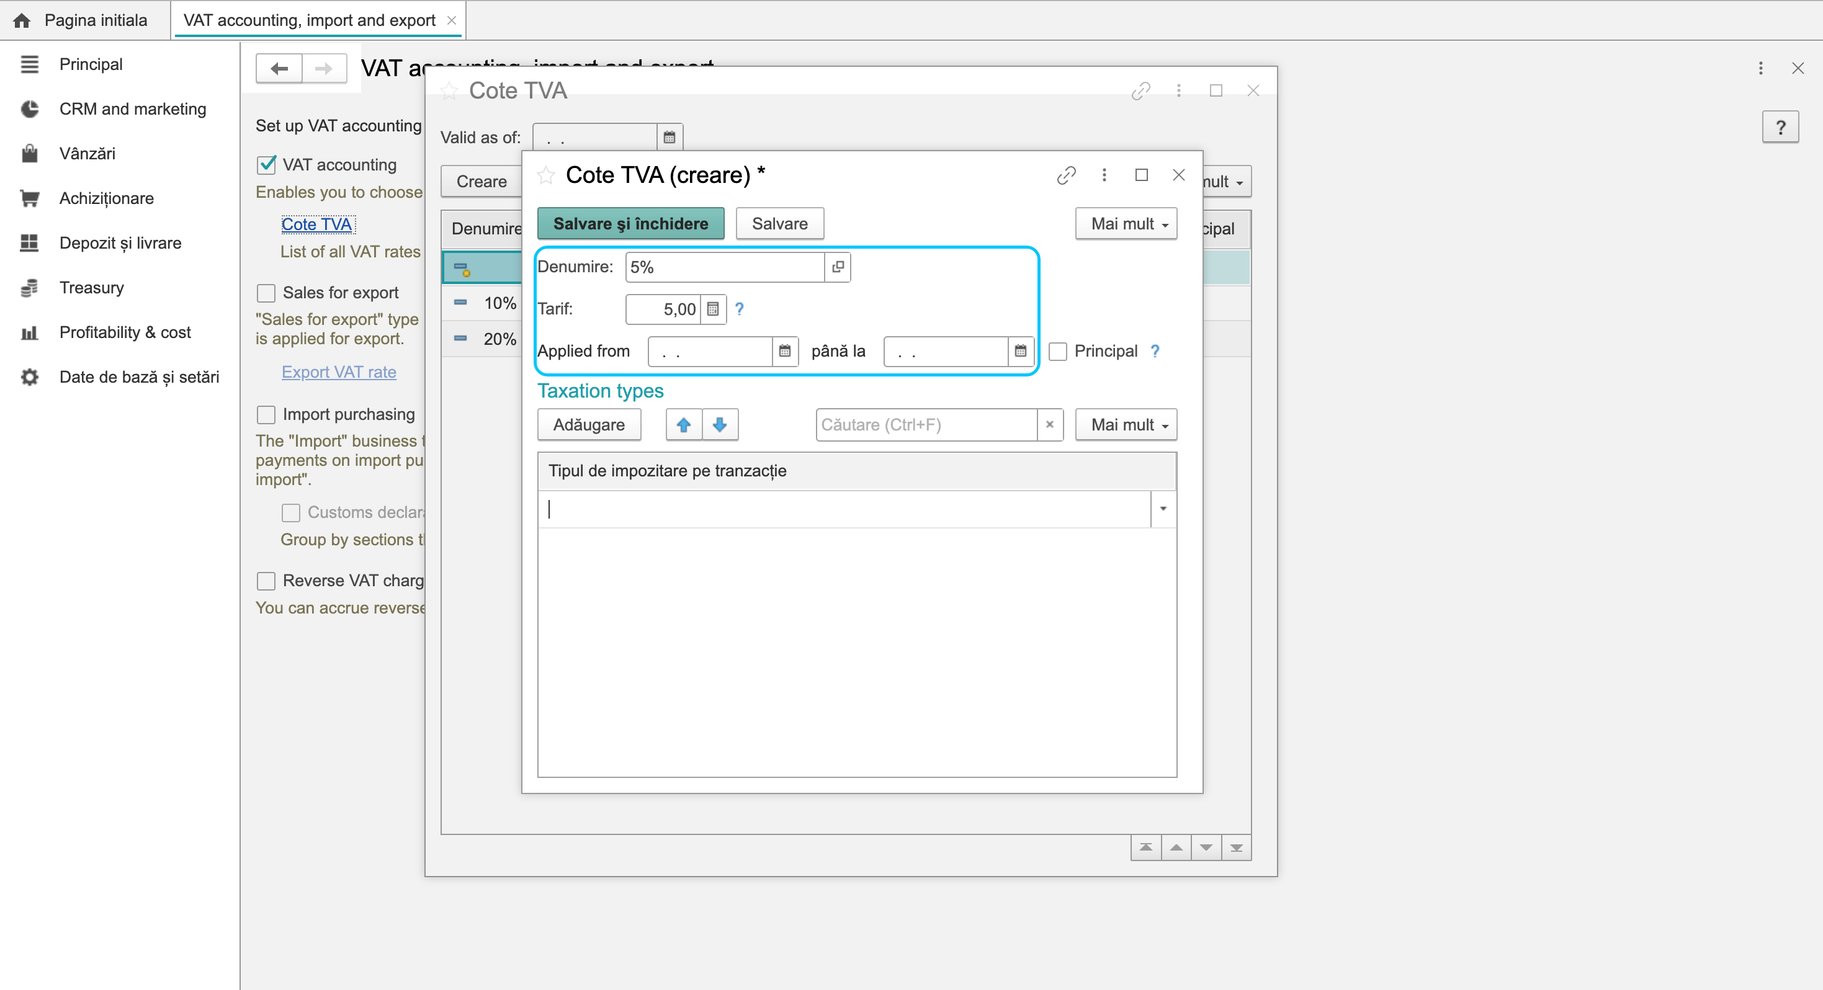Image resolution: width=1823 pixels, height=990 pixels.
Task: Enable the Sales for export checkbox
Action: (x=266, y=293)
